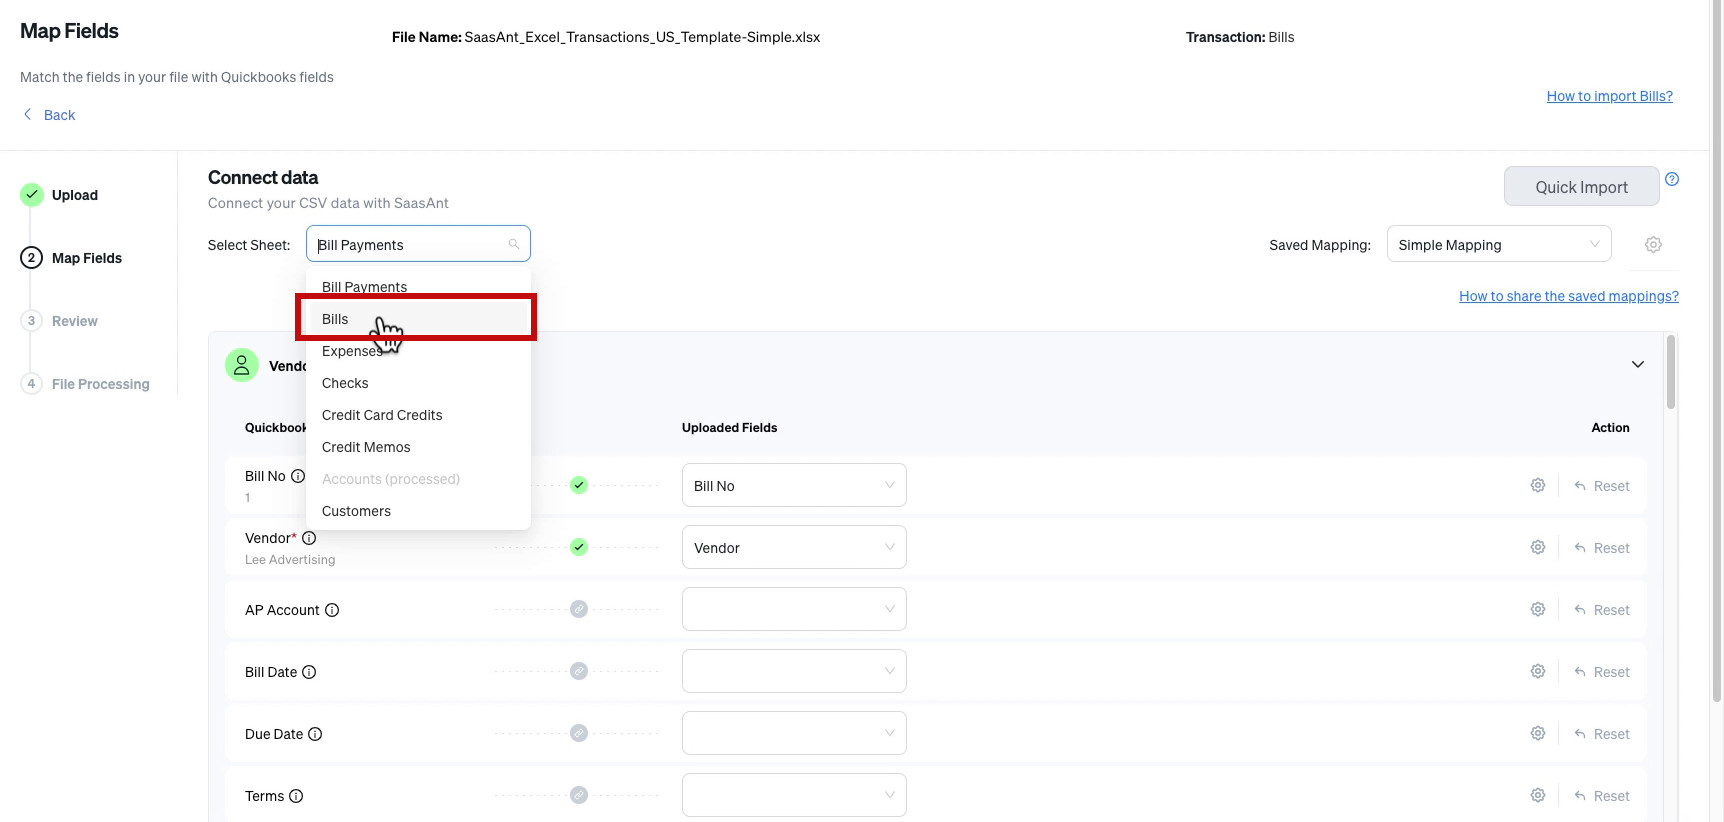Select Credit Memos sheet option
The width and height of the screenshot is (1724, 822).
418,447
